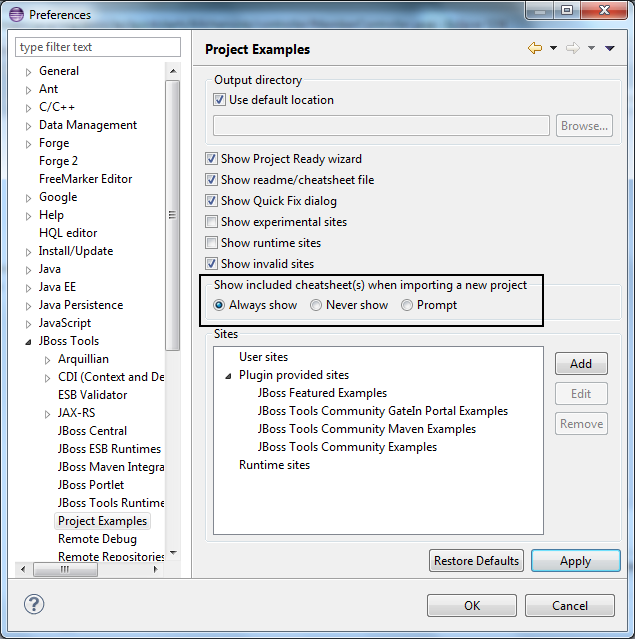Toggle Show readme/cheatsheet file checkbox
The height and width of the screenshot is (639, 635).
211,180
